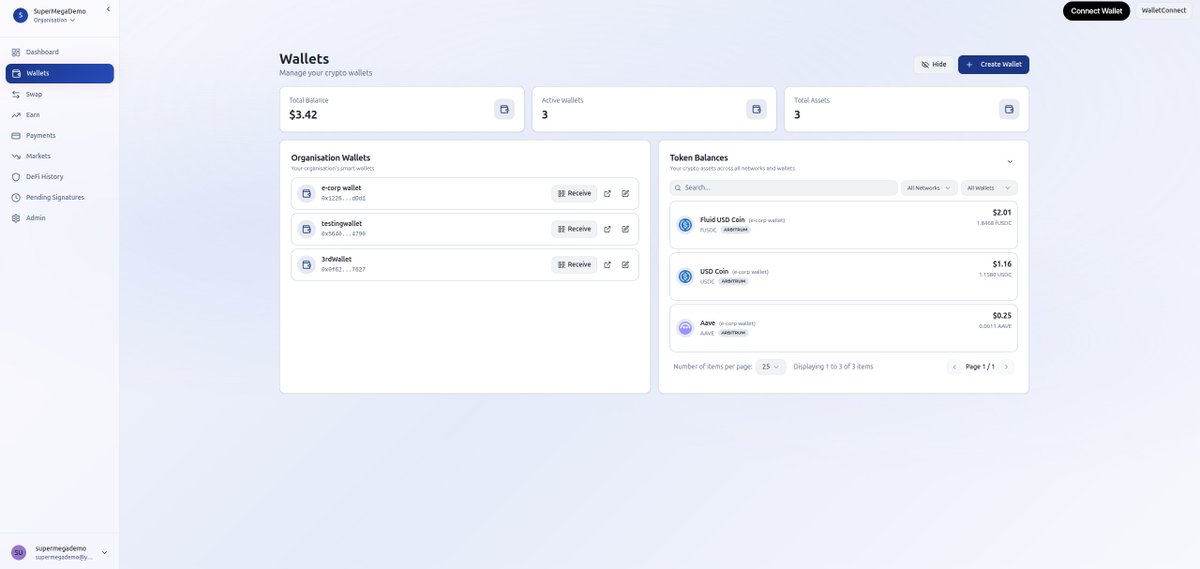
Task: Edit the e-corp wallet
Action: 625,193
